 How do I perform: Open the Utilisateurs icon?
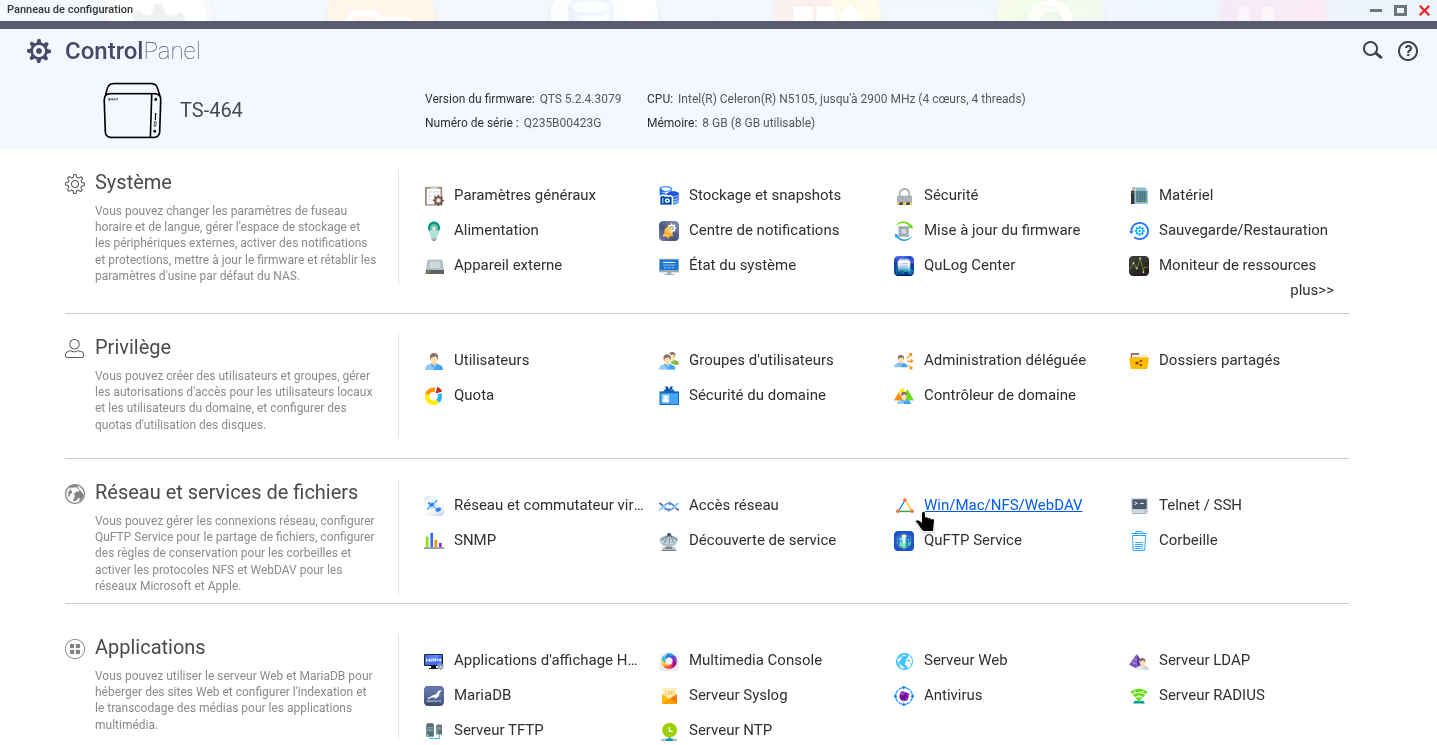coord(434,360)
